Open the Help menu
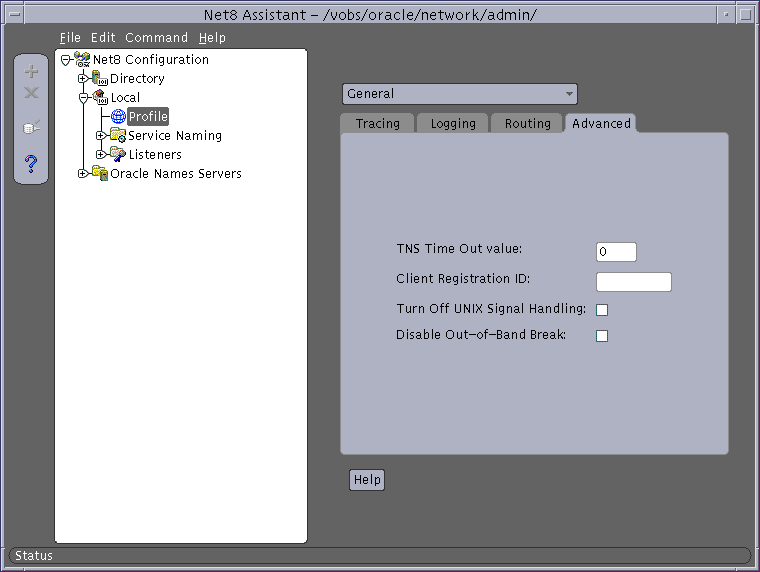This screenshot has height=572, width=760. (x=212, y=38)
